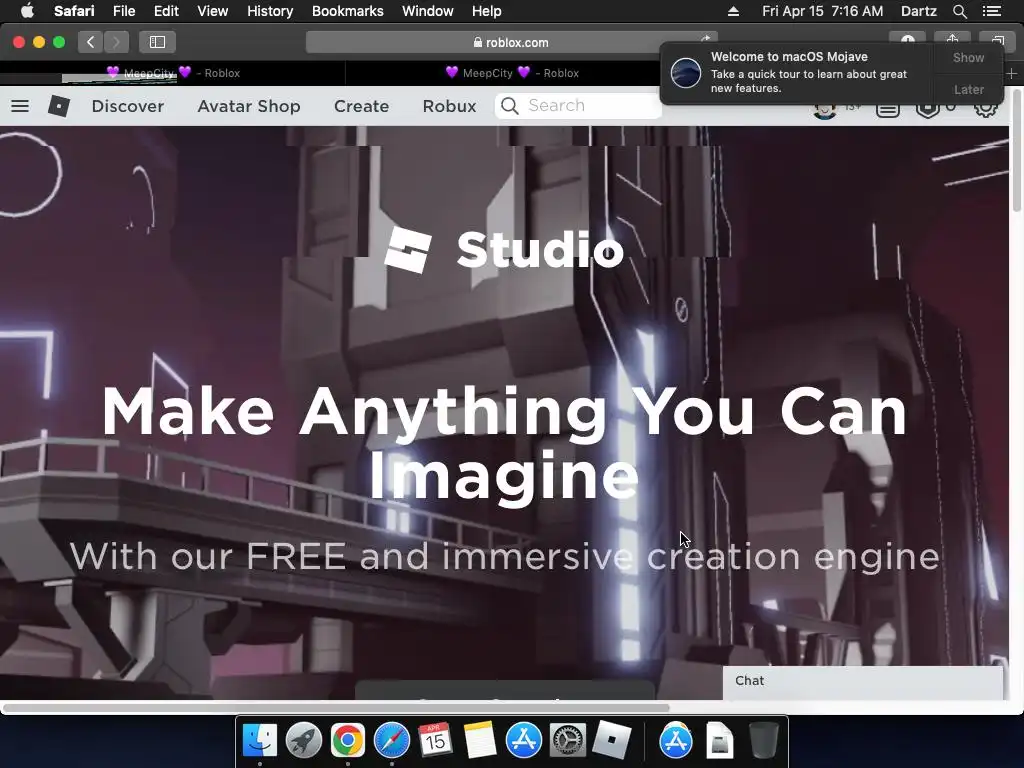Open the Safari menu
Image resolution: width=1024 pixels, height=768 pixels.
[x=74, y=11]
